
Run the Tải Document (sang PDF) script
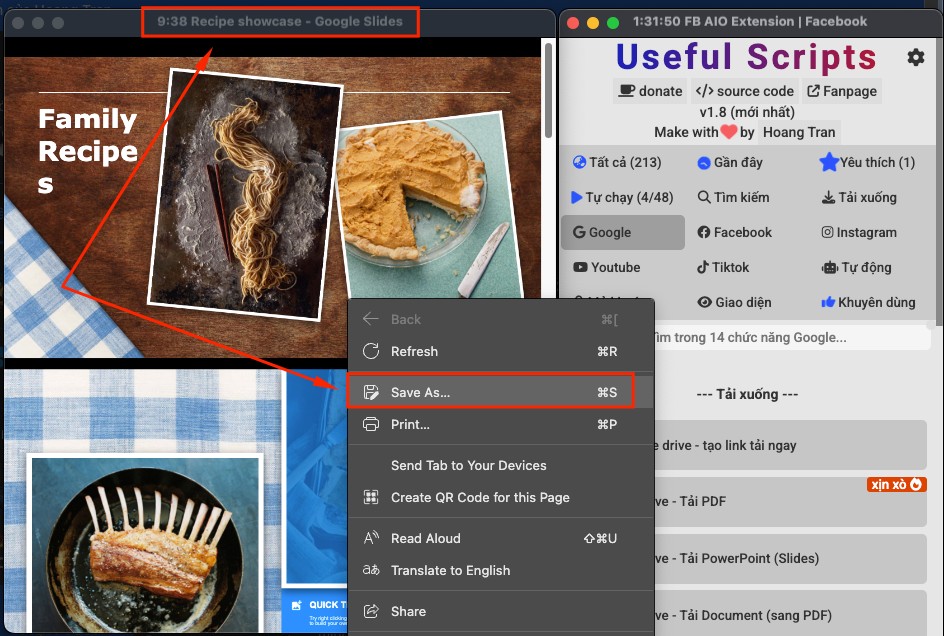pos(790,613)
